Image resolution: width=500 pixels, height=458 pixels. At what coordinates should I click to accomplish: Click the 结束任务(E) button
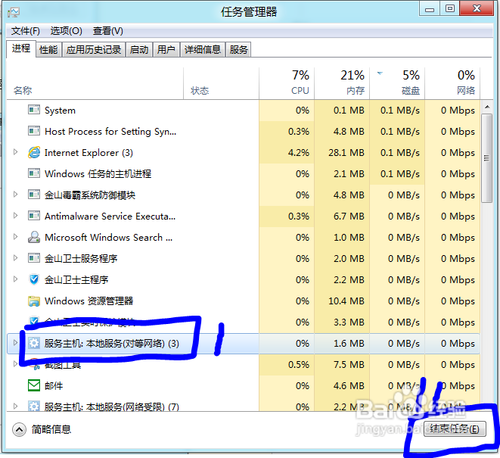click(455, 429)
